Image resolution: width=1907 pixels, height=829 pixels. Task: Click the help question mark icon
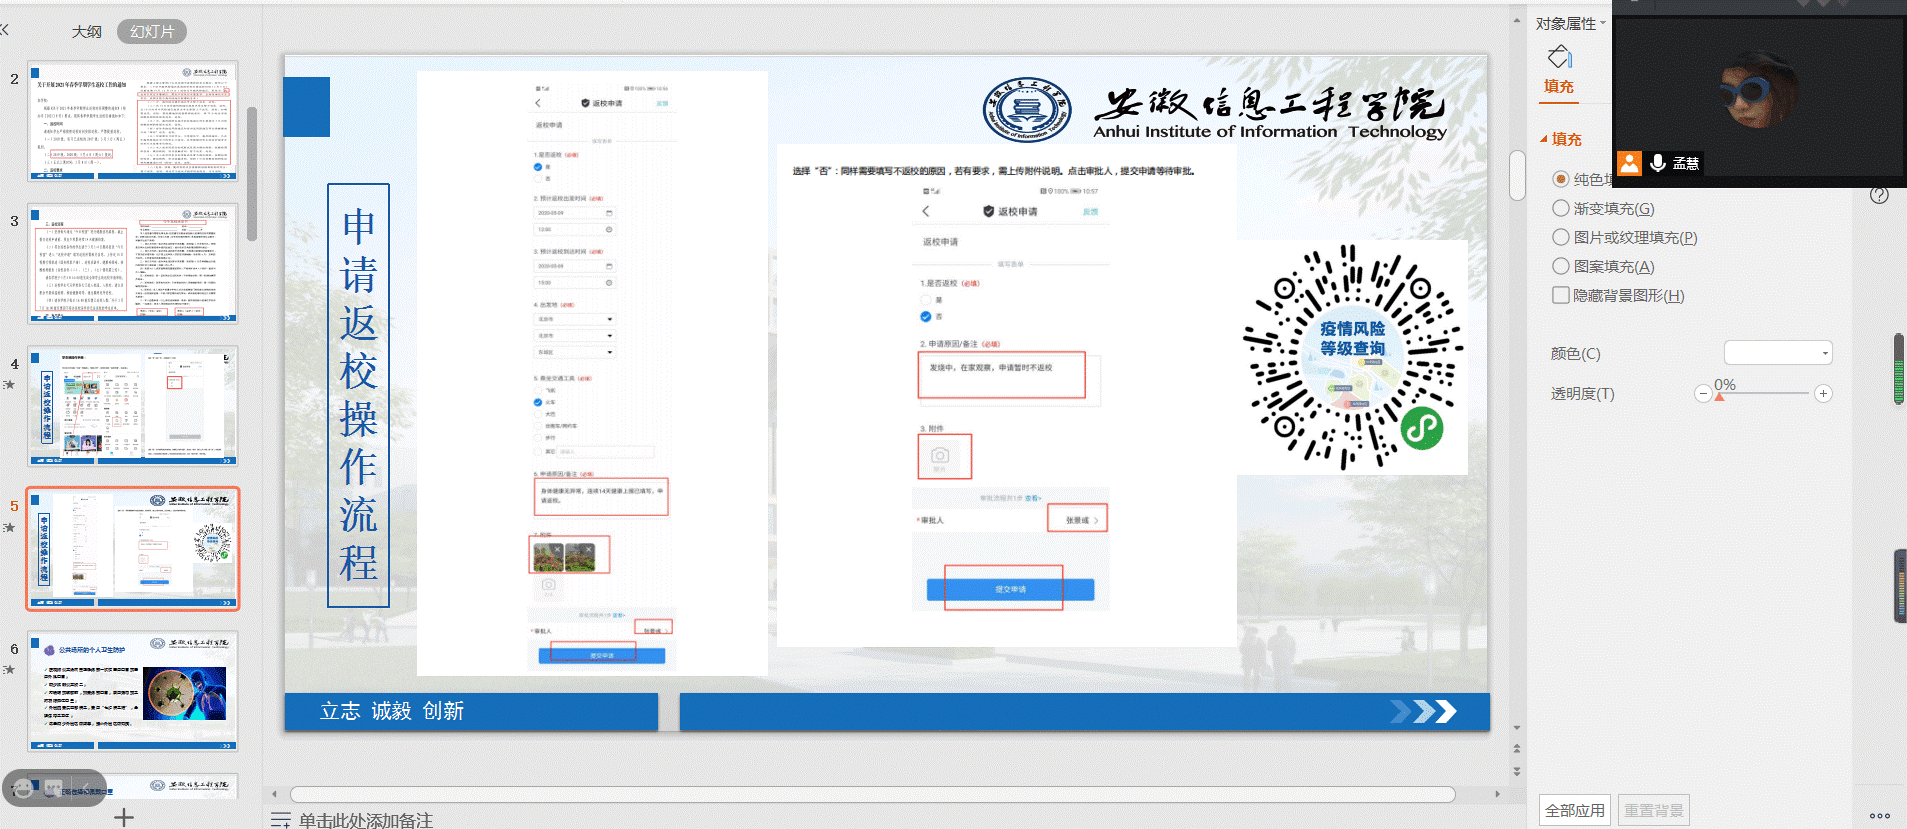point(1879,195)
